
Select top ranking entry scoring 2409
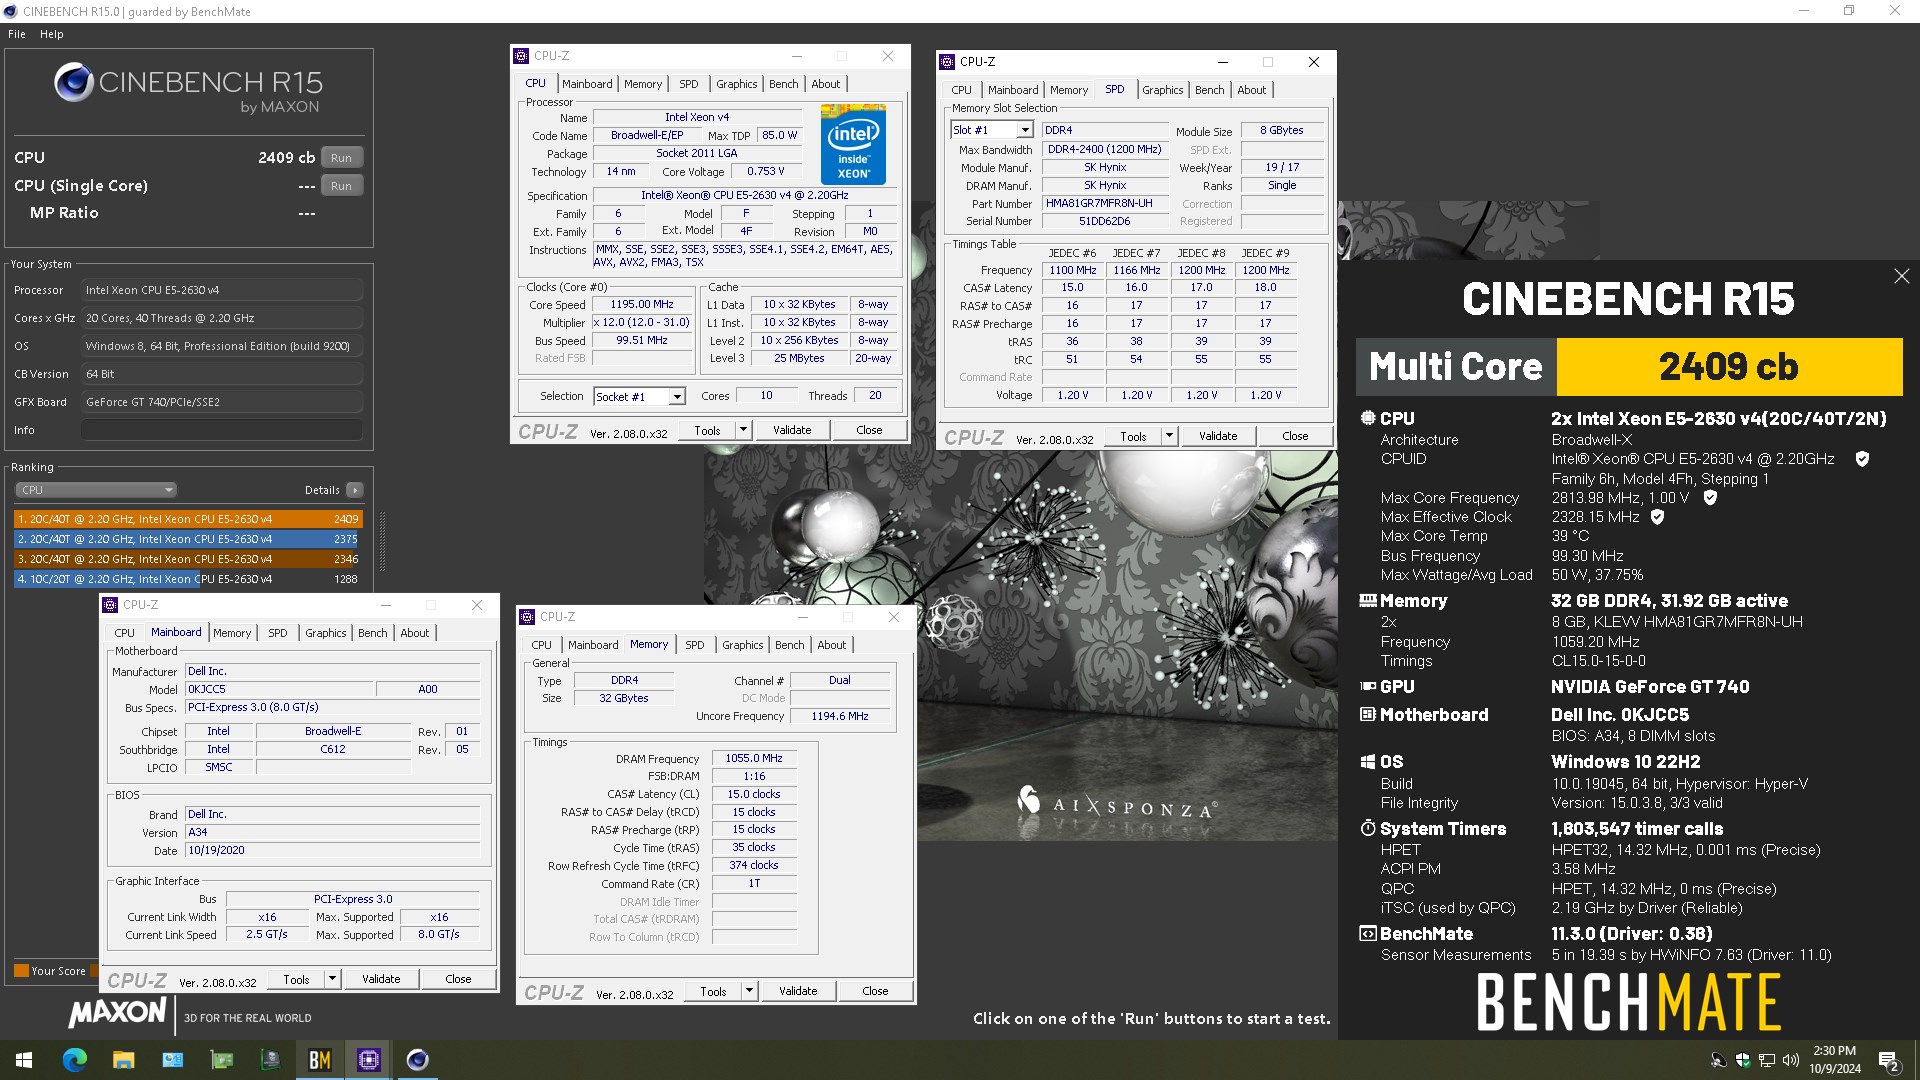click(x=188, y=519)
